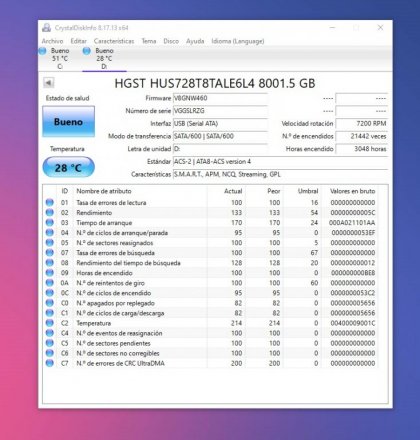
Task: Open the Idioma (Language) menu
Action: pyautogui.click(x=238, y=41)
